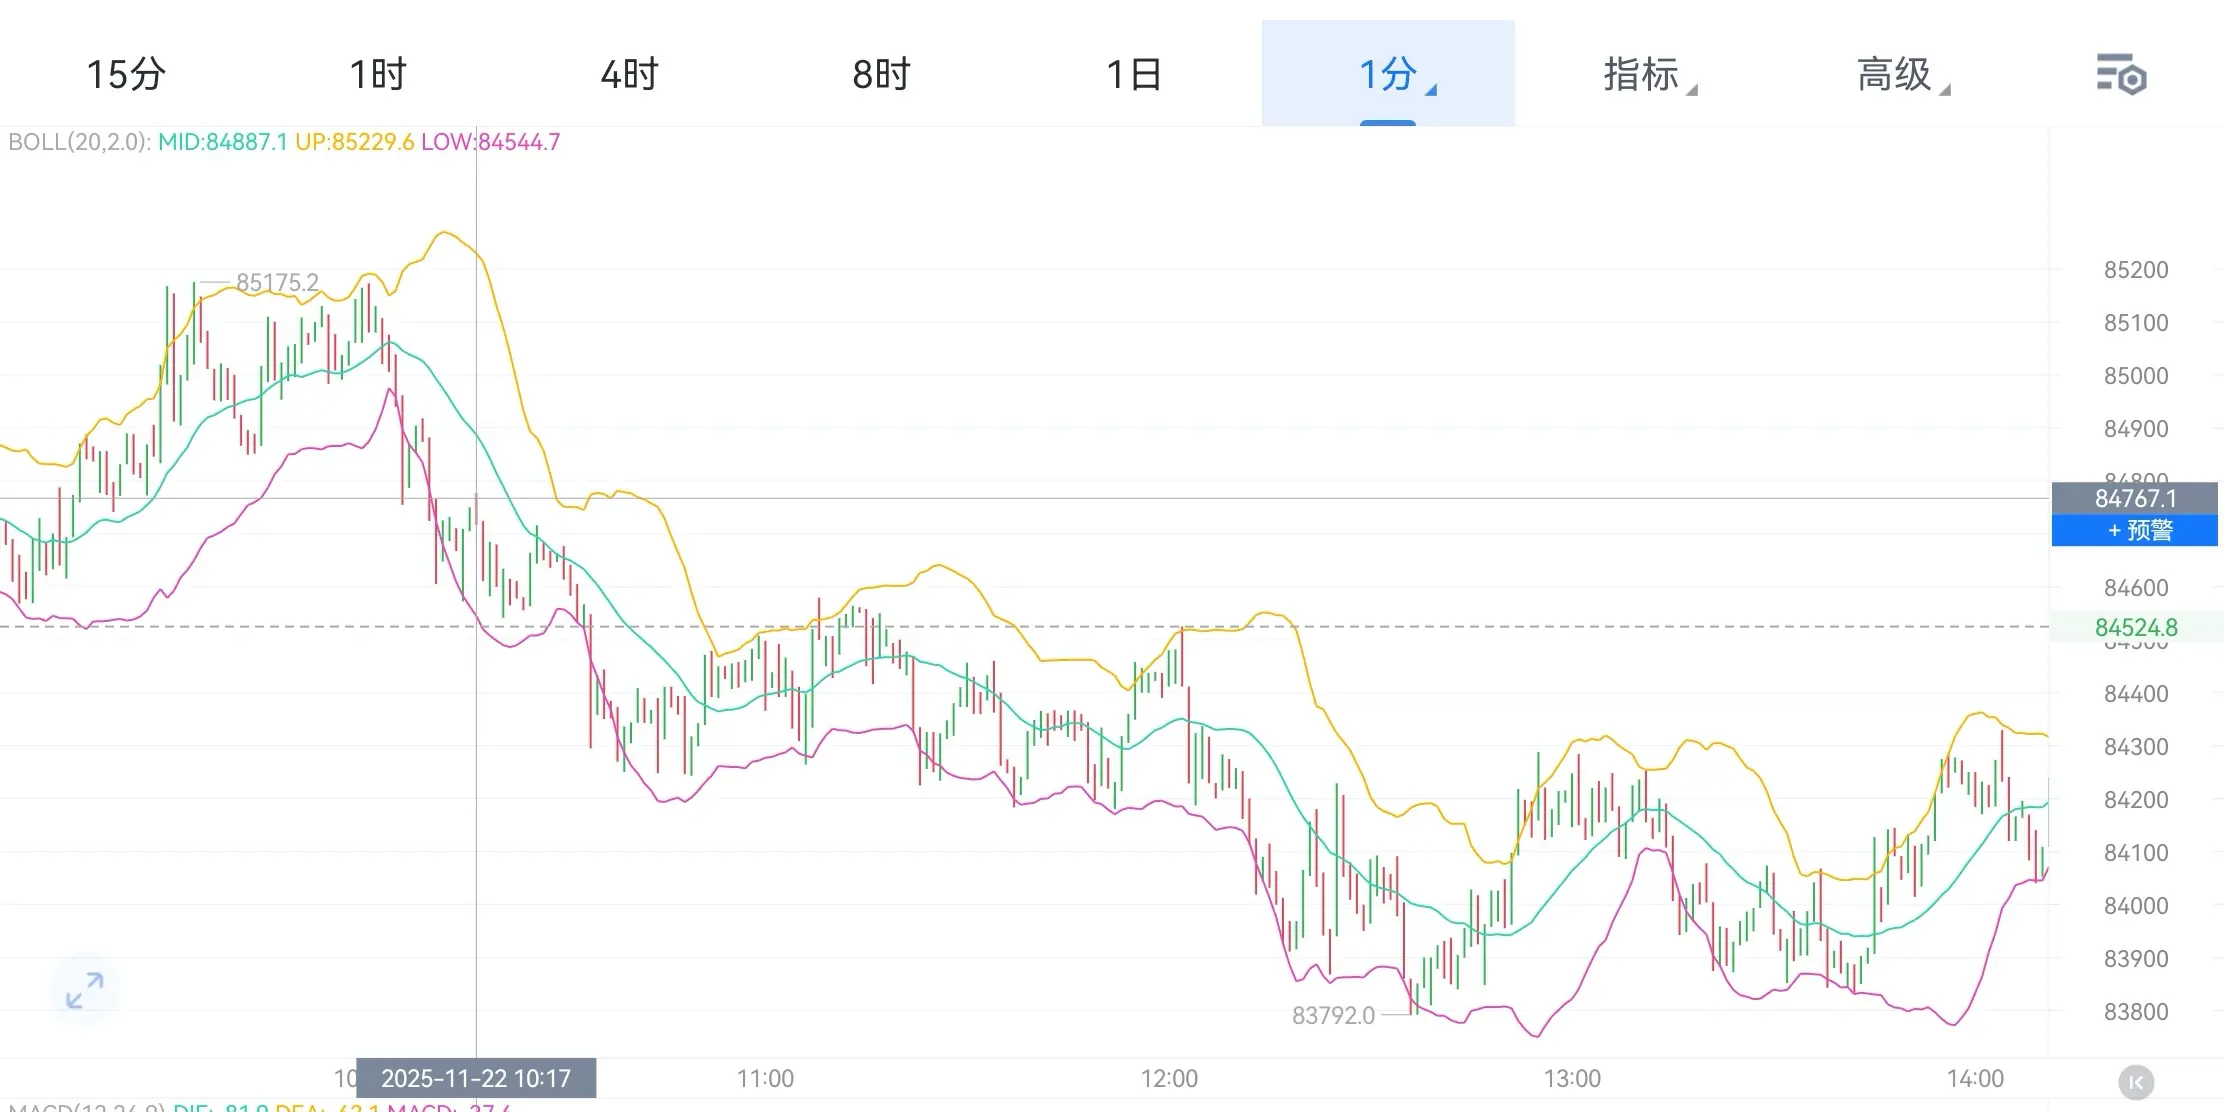
Task: Switch chart to 4时 interval
Action: [630, 75]
